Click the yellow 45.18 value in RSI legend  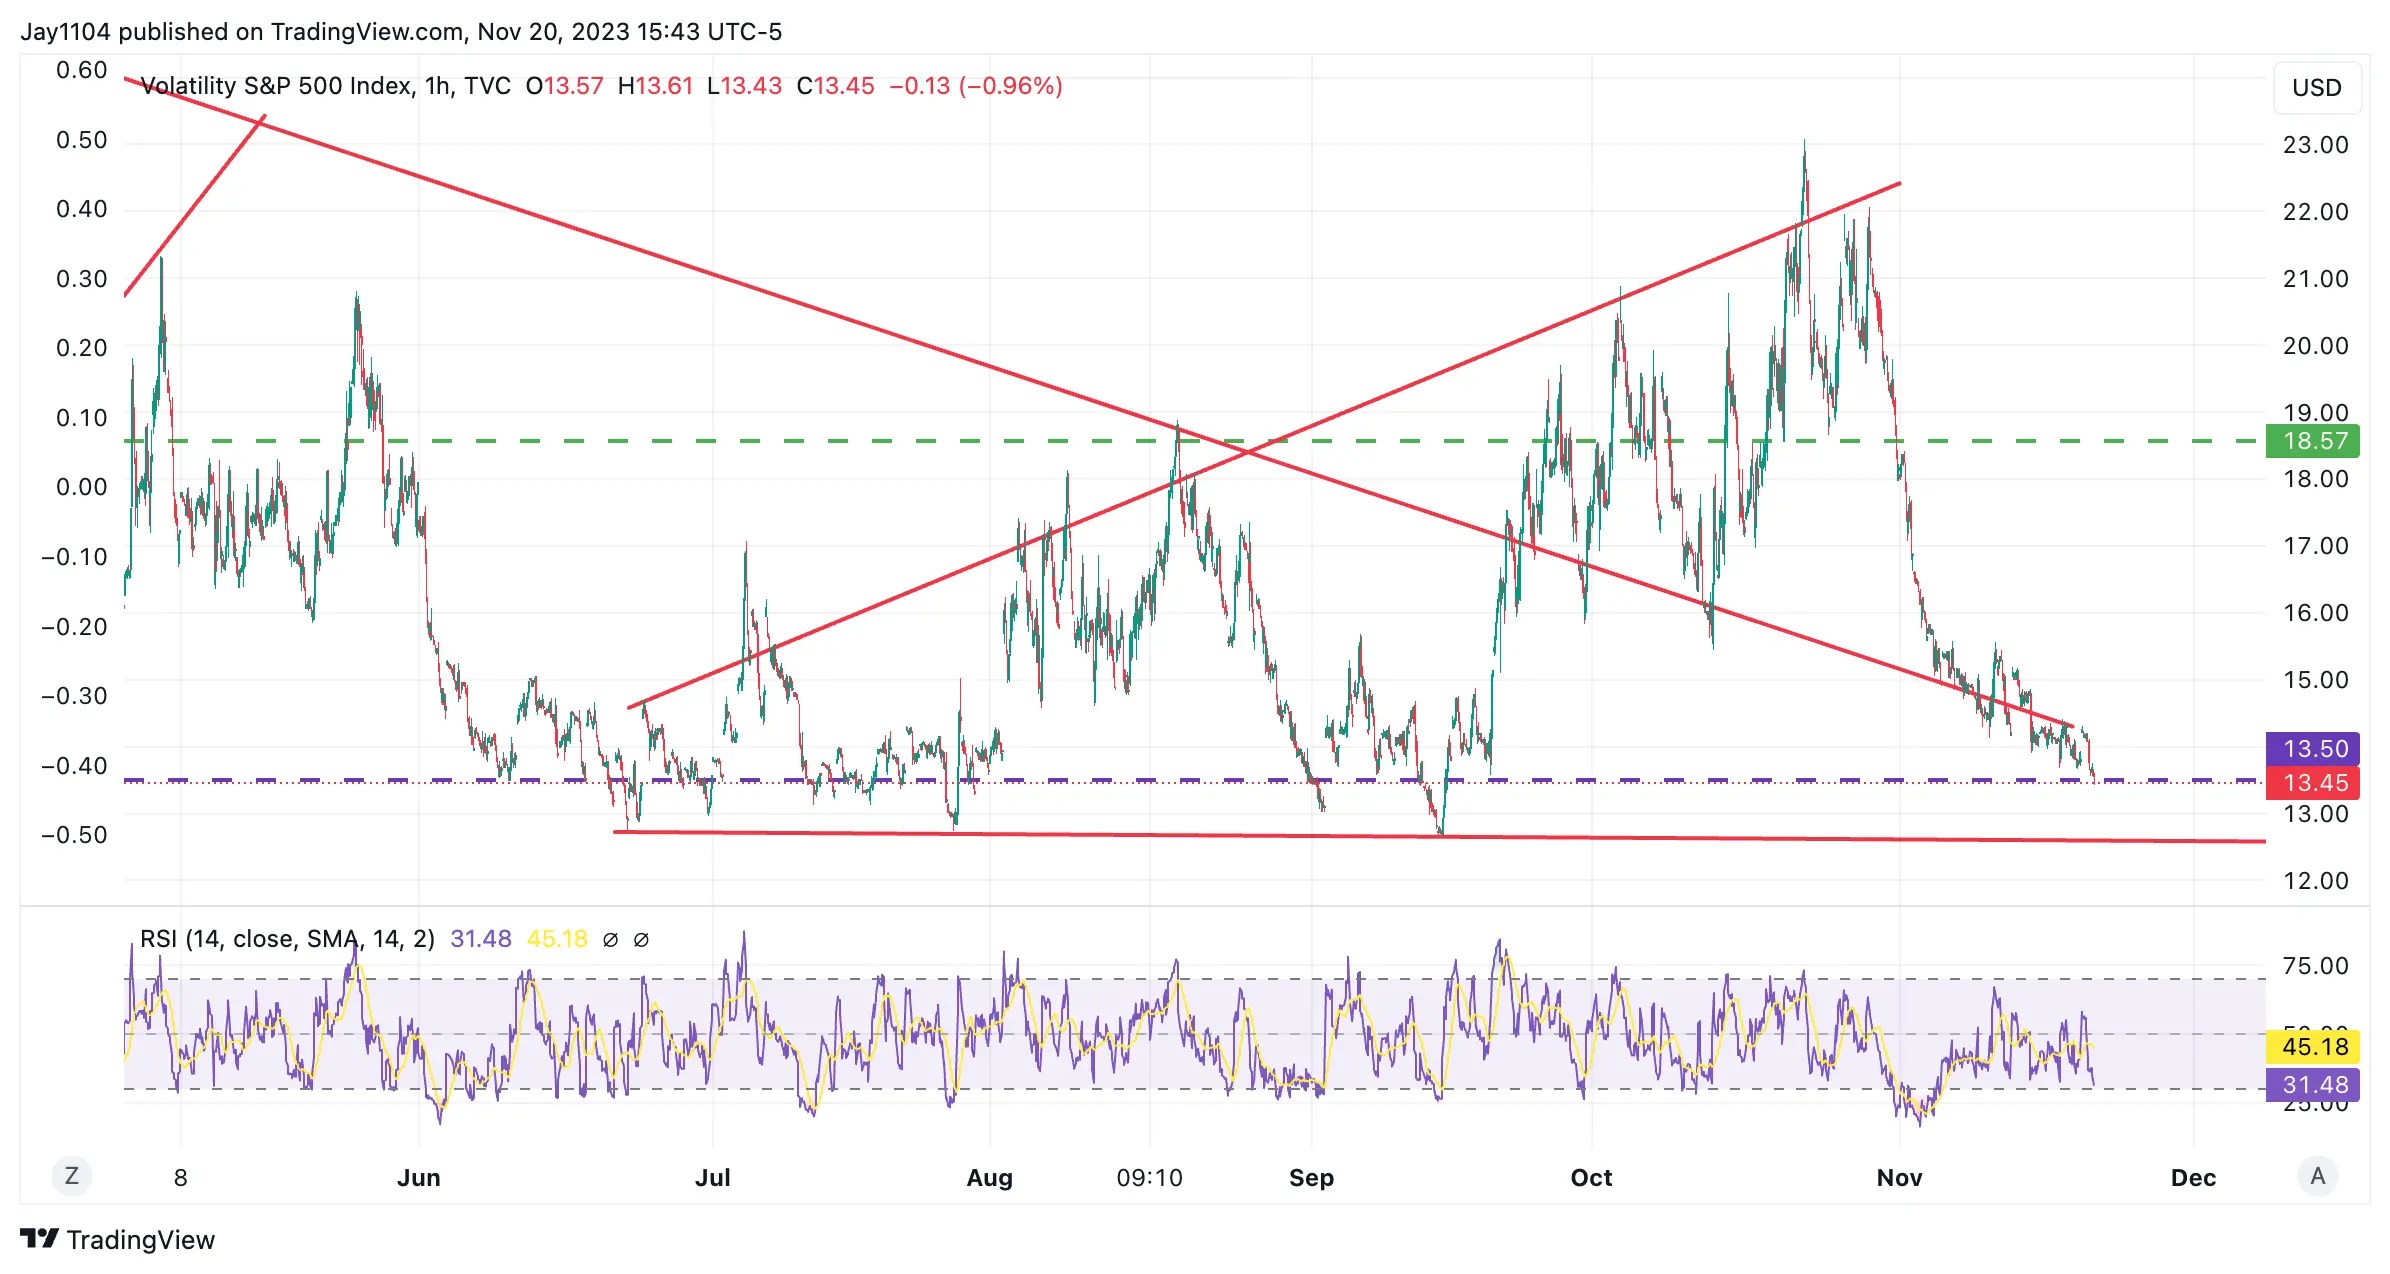click(x=558, y=939)
